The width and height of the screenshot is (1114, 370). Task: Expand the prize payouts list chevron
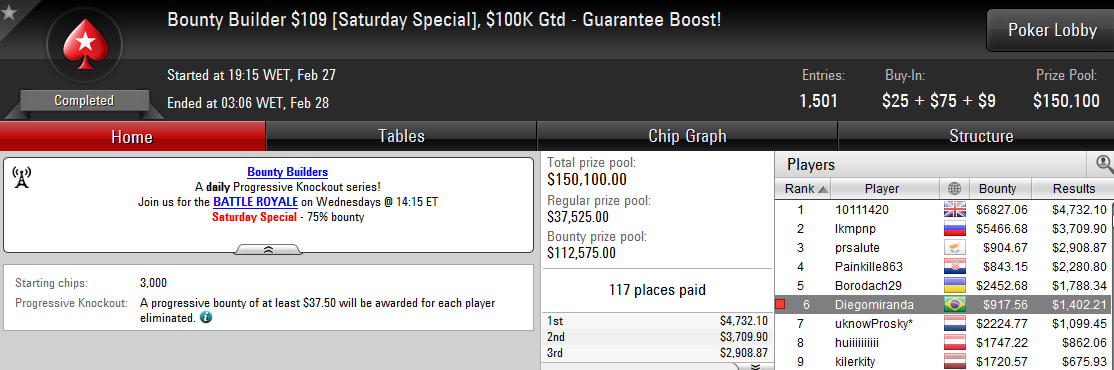(756, 366)
